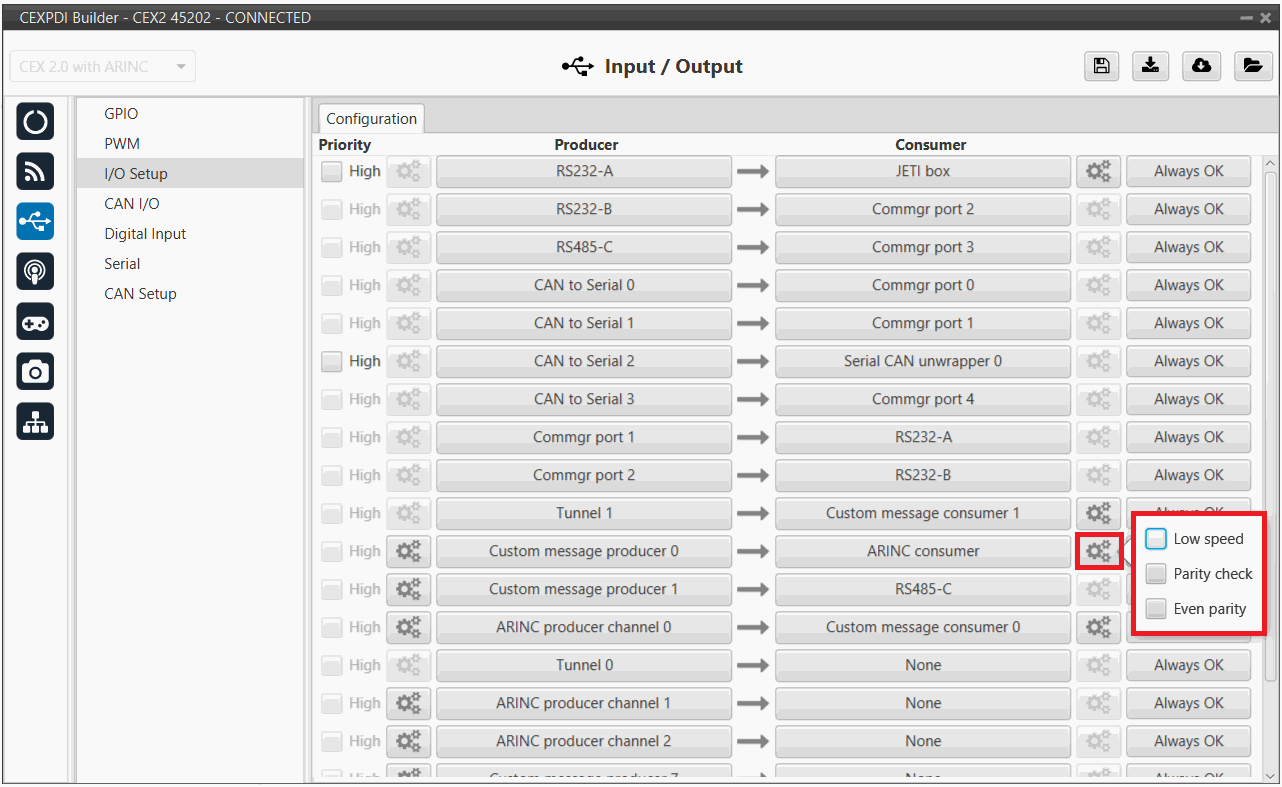
Task: Open the CEX 2.0 with ARINC dropdown
Action: coord(102,67)
